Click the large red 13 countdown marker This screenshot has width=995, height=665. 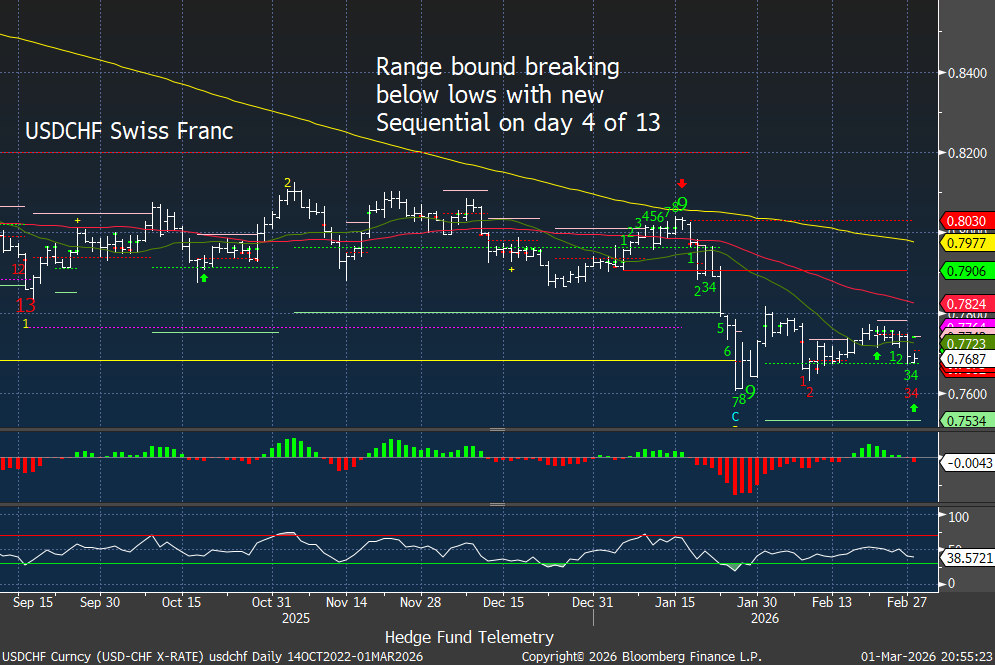click(x=25, y=304)
